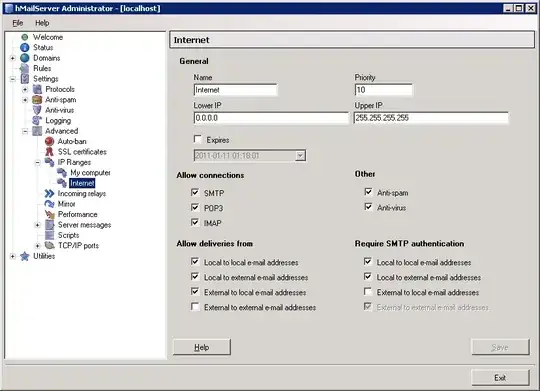Screen dimensions: 540x391
Task: Click the Lower IP input field
Action: pyautogui.click(x=271, y=118)
